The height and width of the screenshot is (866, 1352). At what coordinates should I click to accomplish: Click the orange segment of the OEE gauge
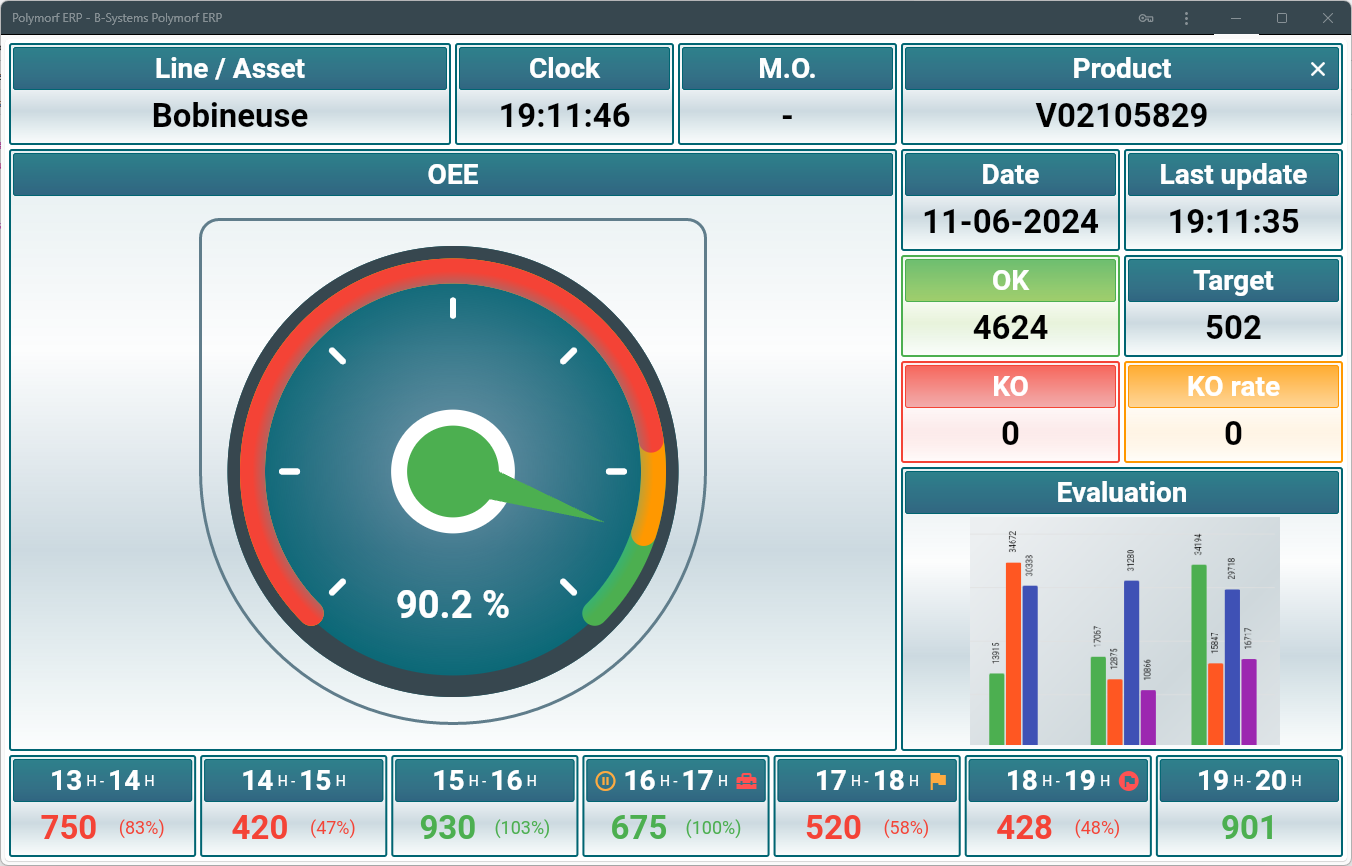point(651,495)
